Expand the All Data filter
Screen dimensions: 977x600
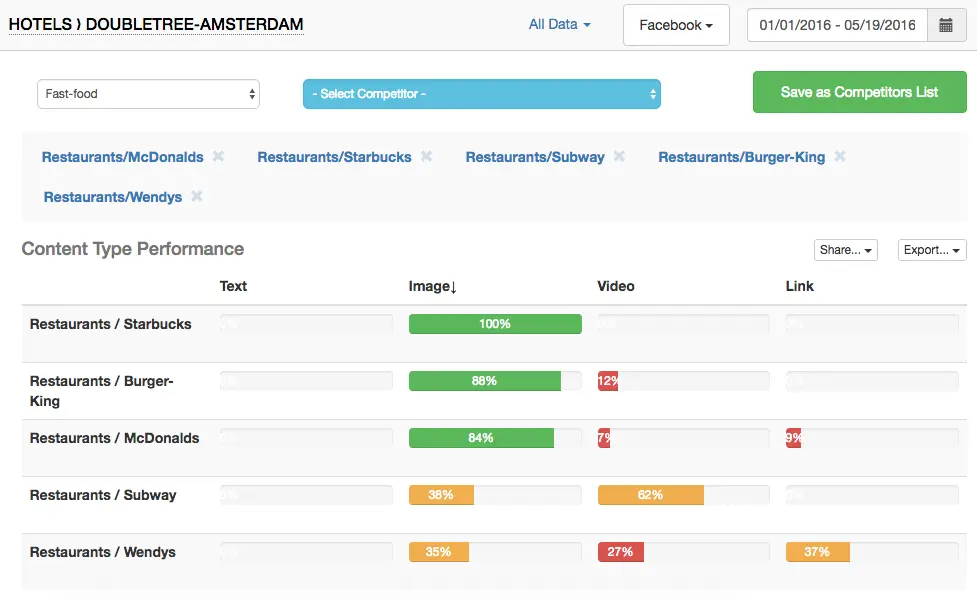pyautogui.click(x=559, y=24)
